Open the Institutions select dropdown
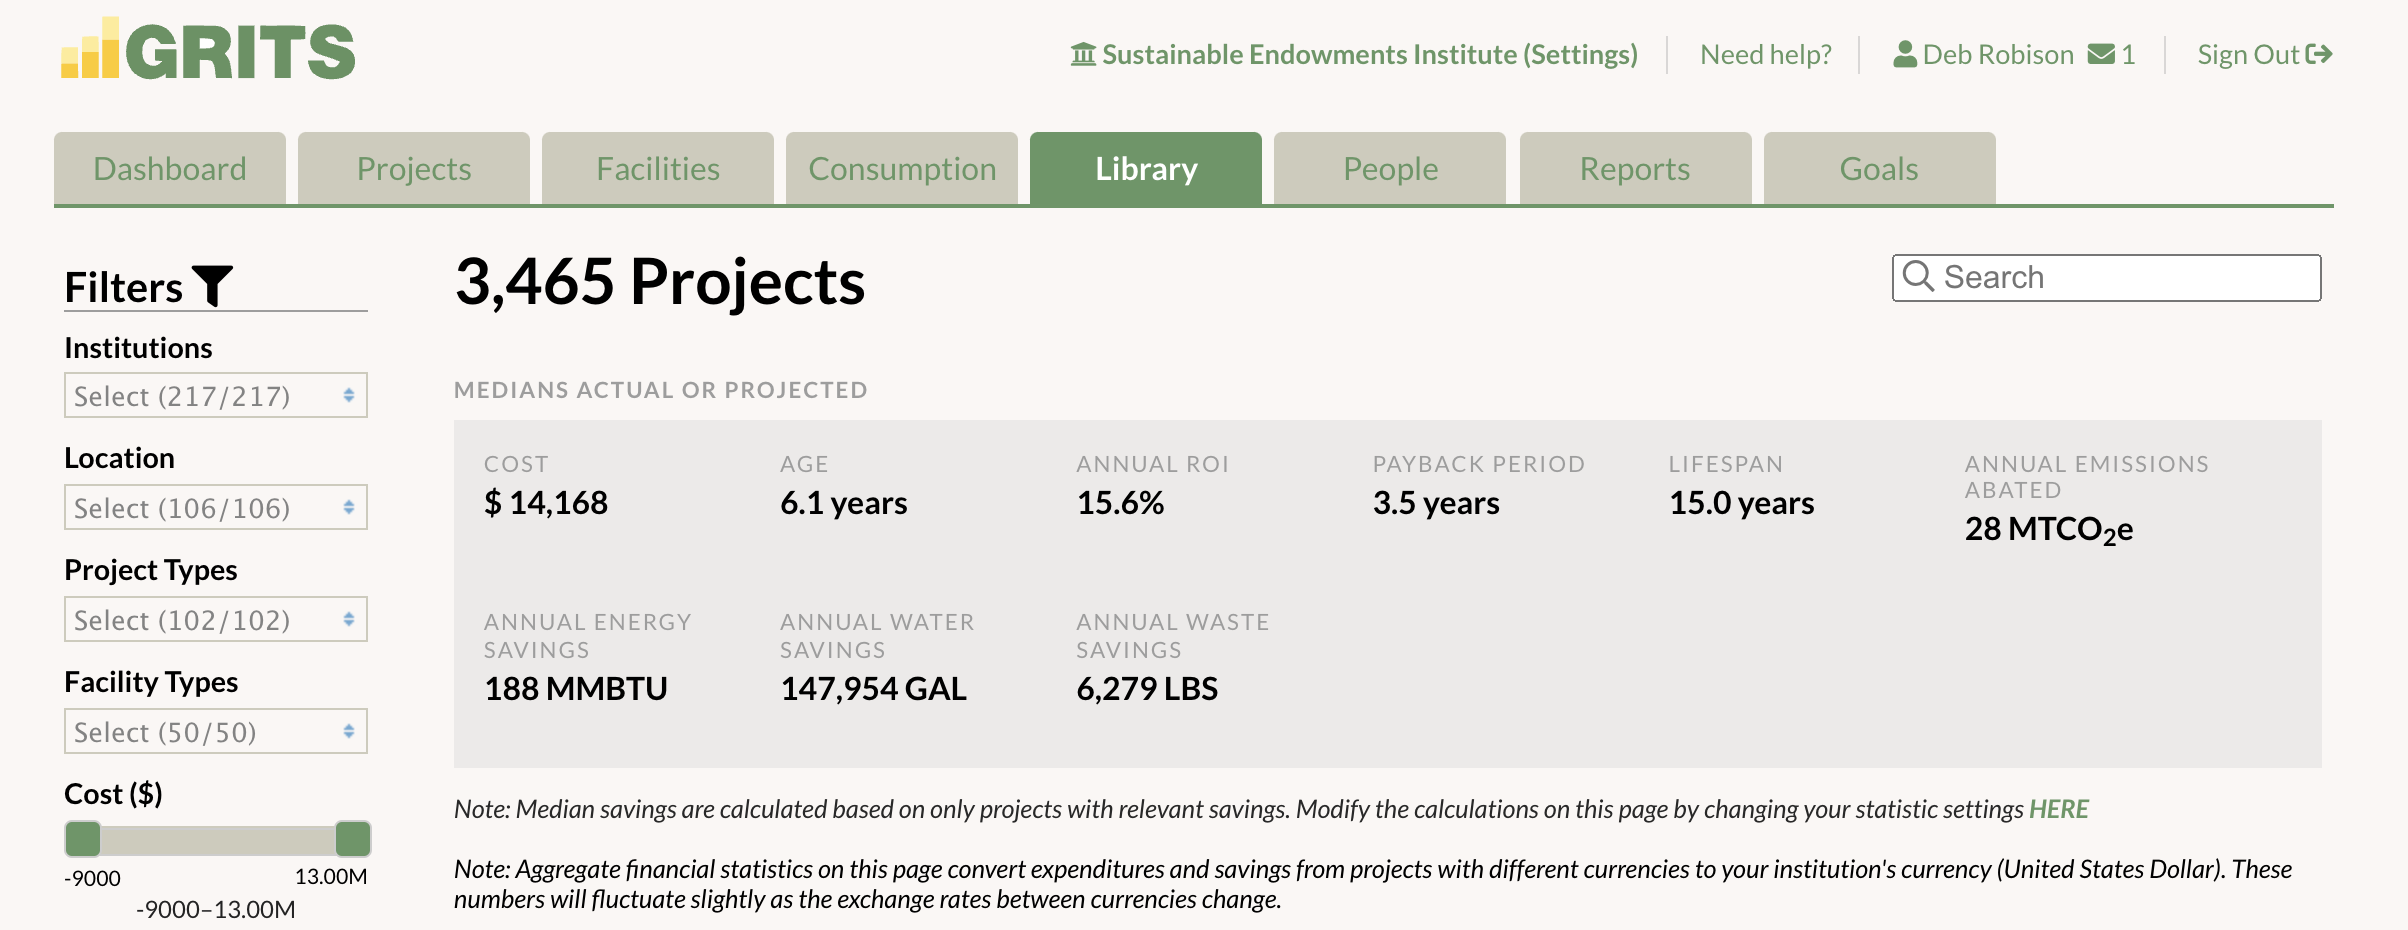 click(x=215, y=395)
